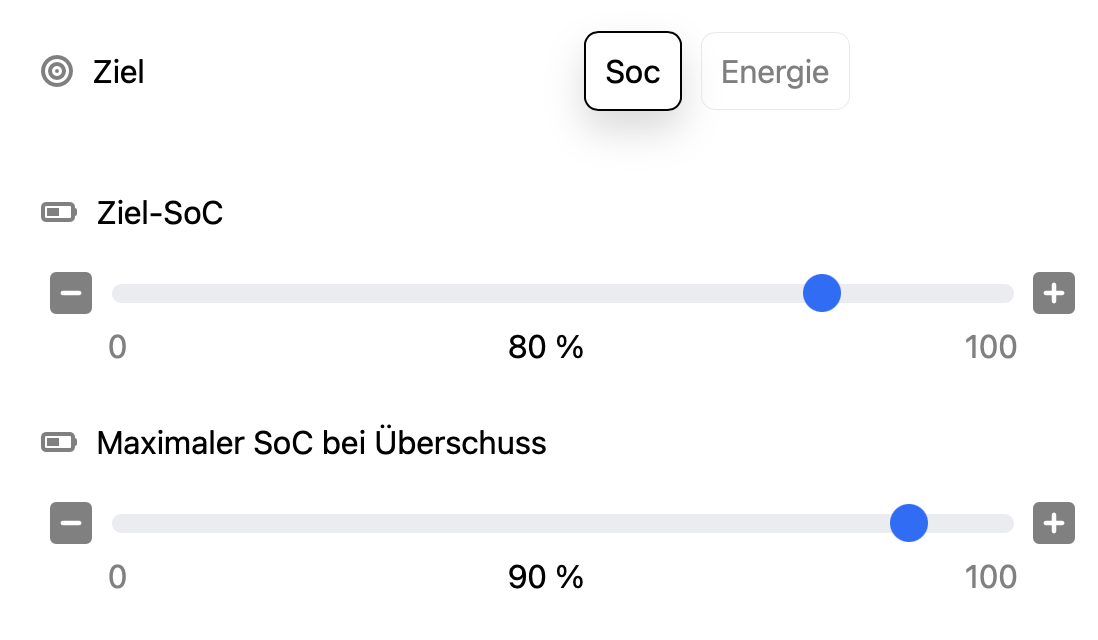
Task: Click the 0 minimum label under Maximaler SoC slider
Action: click(x=118, y=577)
